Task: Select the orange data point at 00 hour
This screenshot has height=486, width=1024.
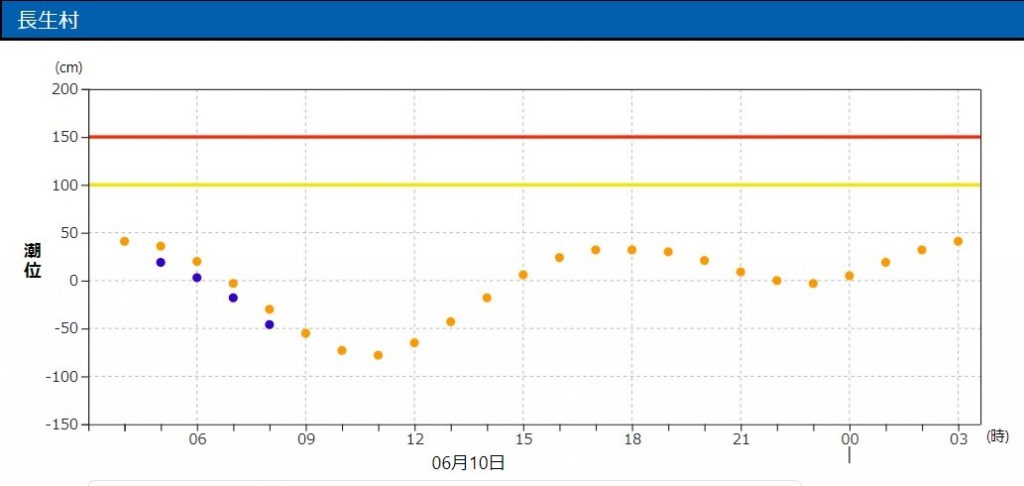Action: pos(850,276)
